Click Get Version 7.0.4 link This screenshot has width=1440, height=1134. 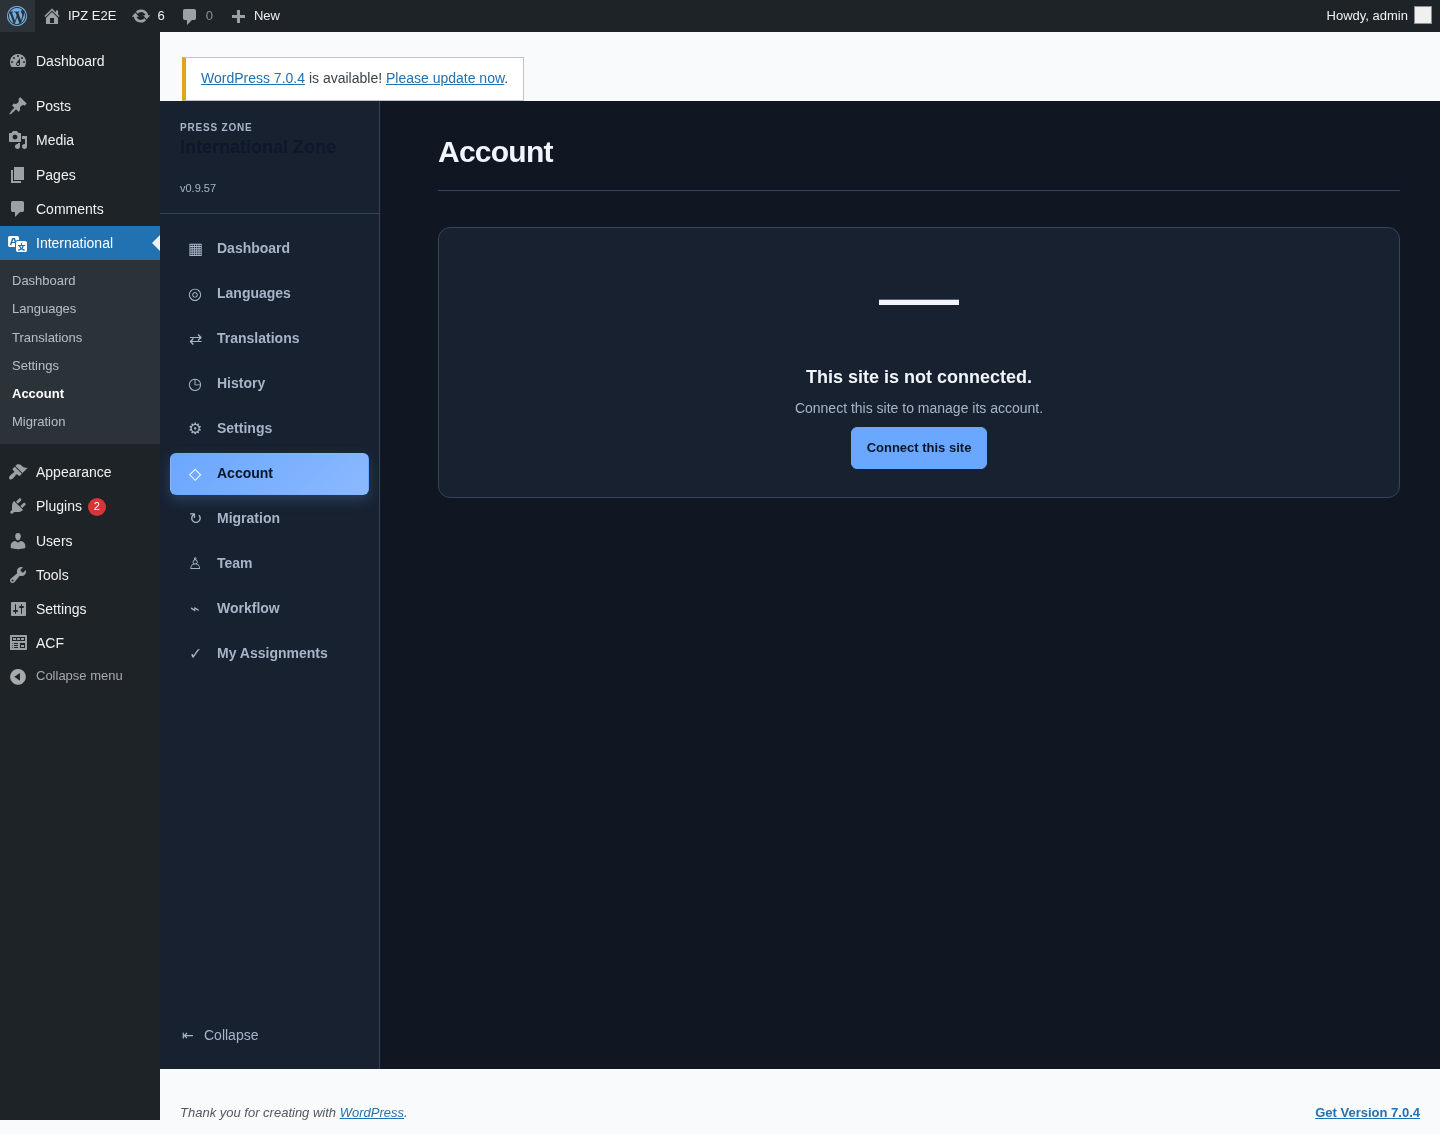click(x=1367, y=1113)
